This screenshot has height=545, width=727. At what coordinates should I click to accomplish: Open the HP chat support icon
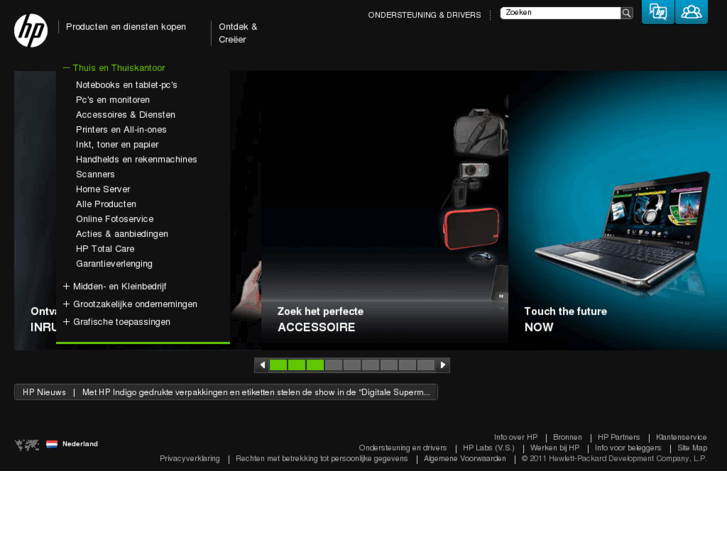tap(657, 11)
